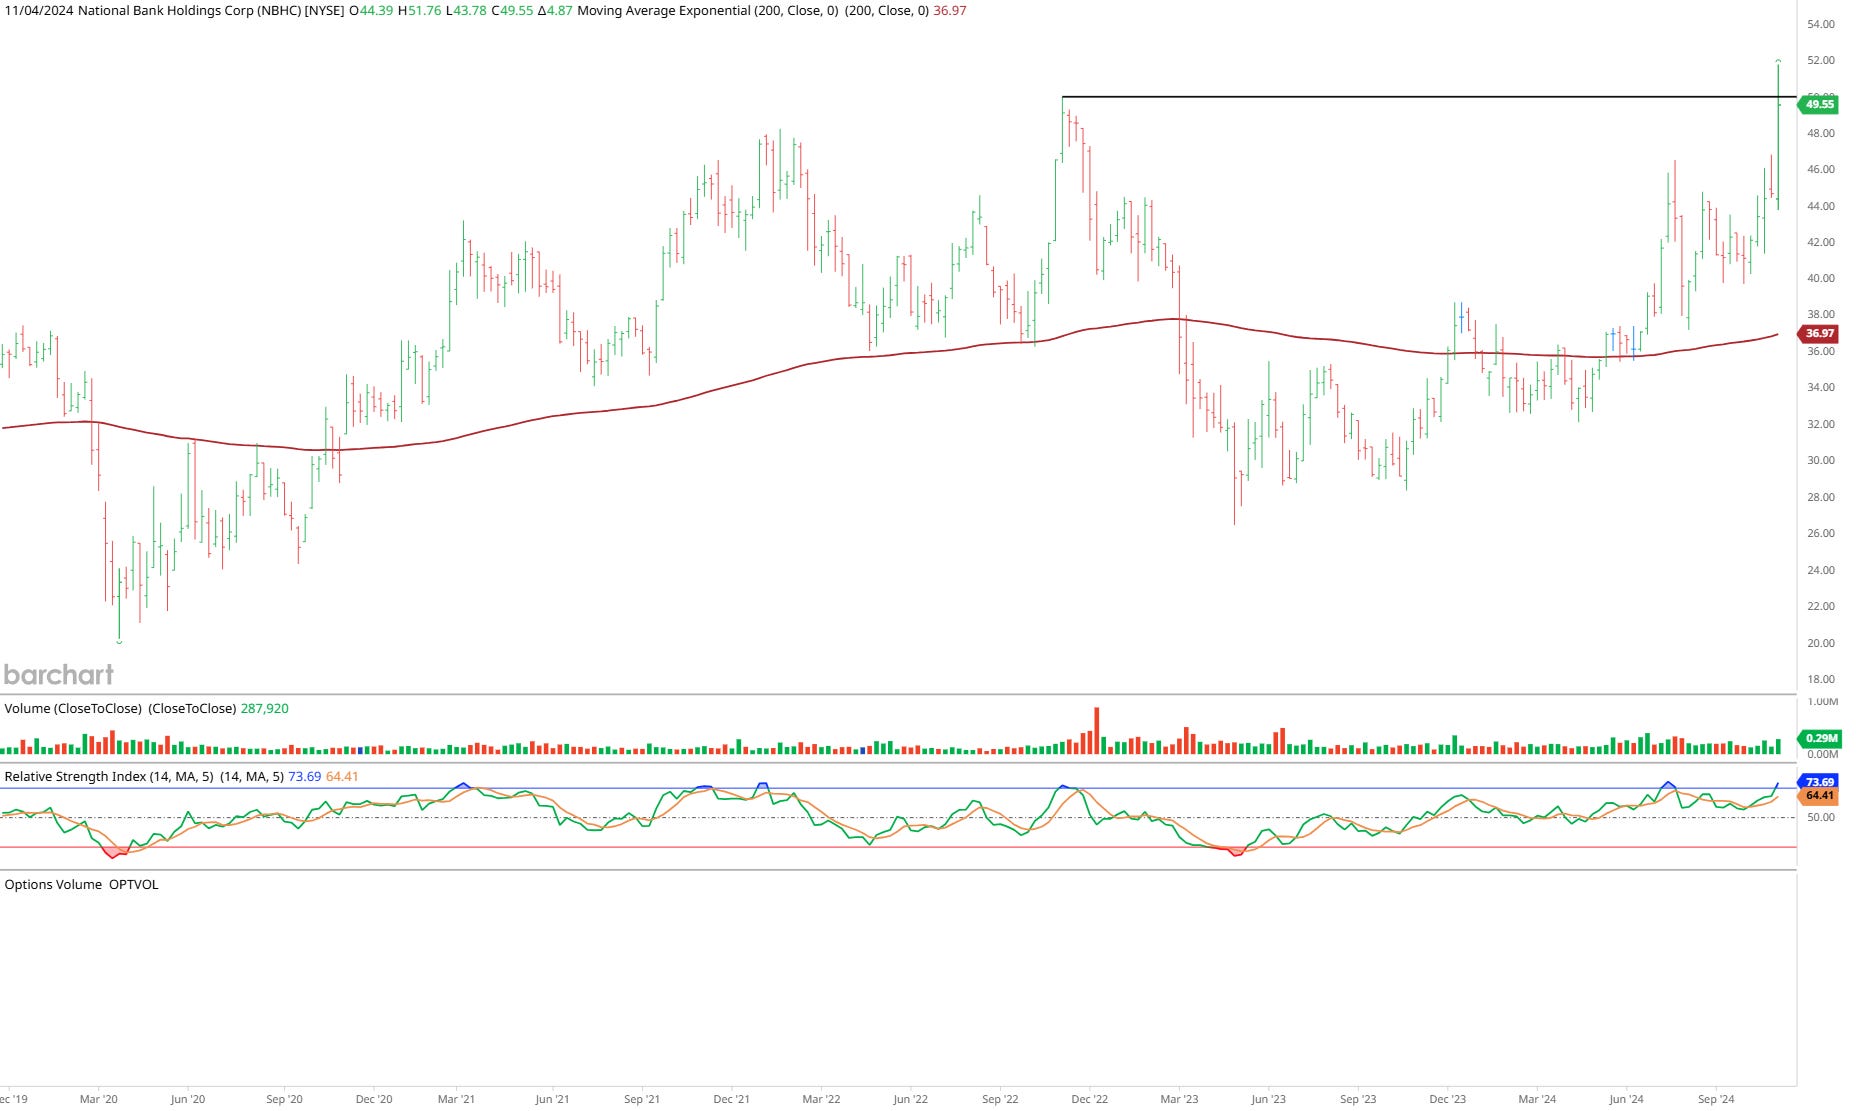Click the 28.00 price axis label

pos(1821,497)
